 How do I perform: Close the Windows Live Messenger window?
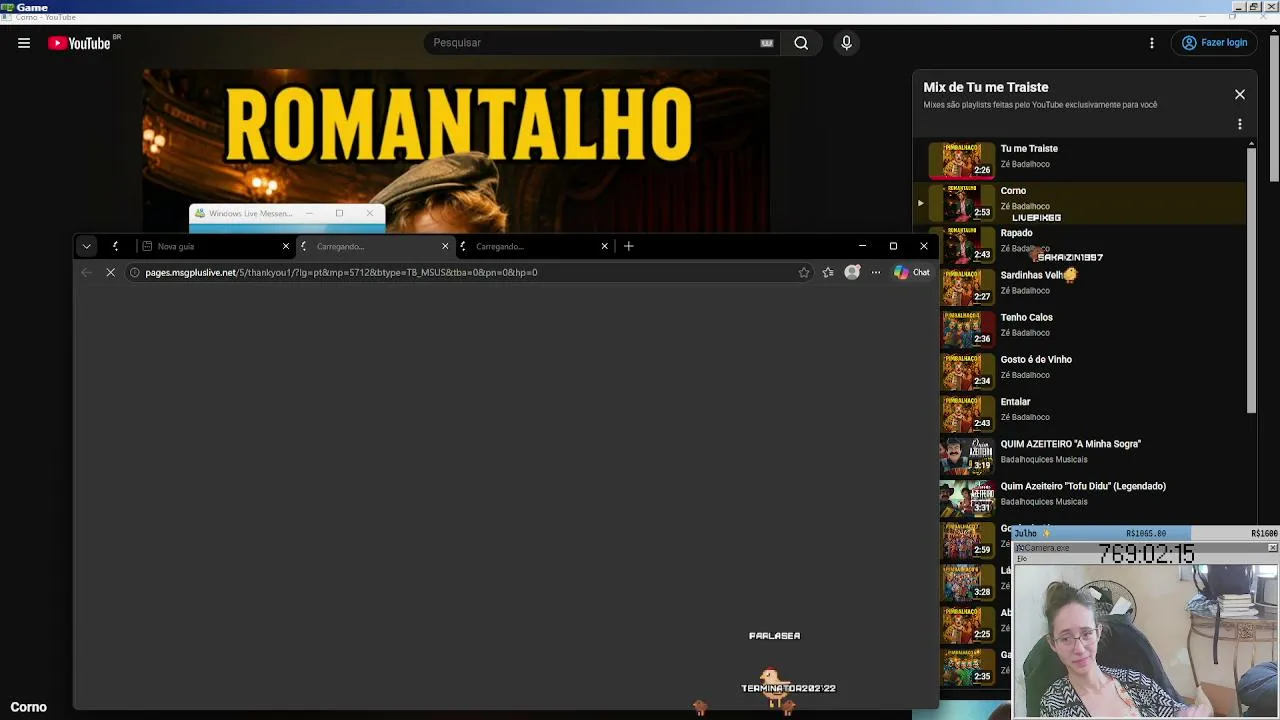[x=370, y=213]
